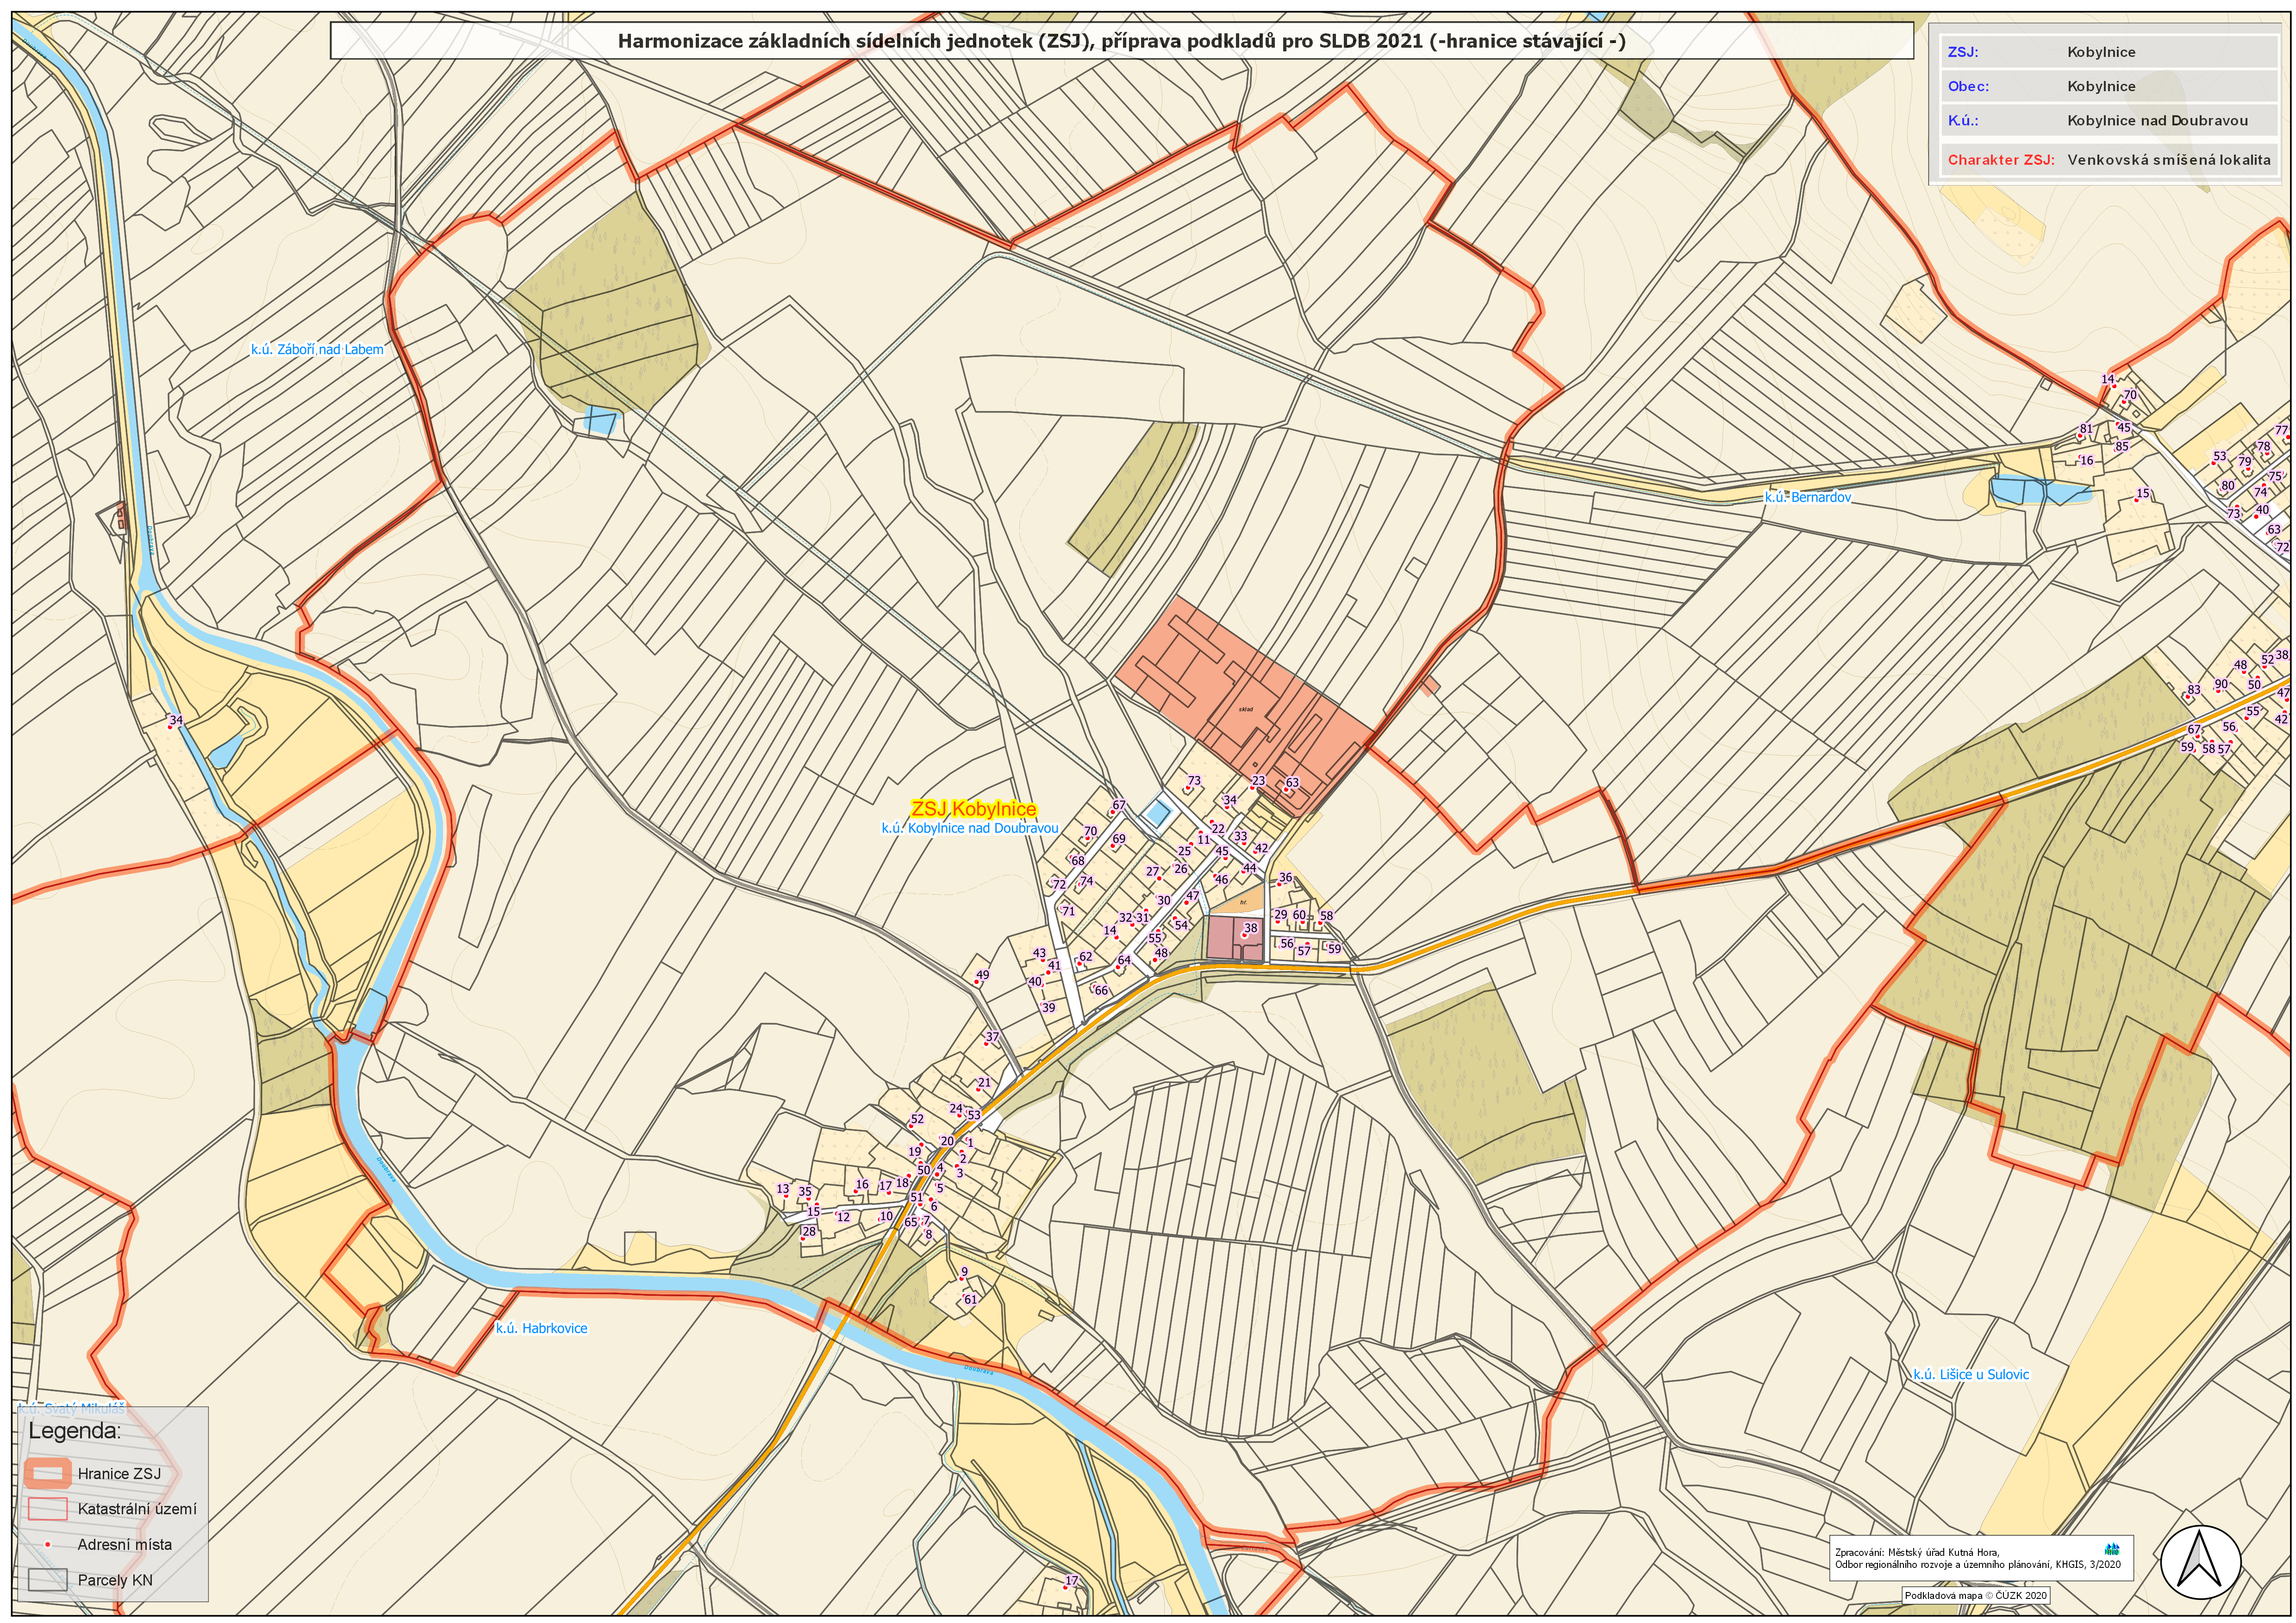Screen dimensions: 2296x1623
Task: Click the Adresní místa red dot symbol
Action: [x=47, y=1544]
